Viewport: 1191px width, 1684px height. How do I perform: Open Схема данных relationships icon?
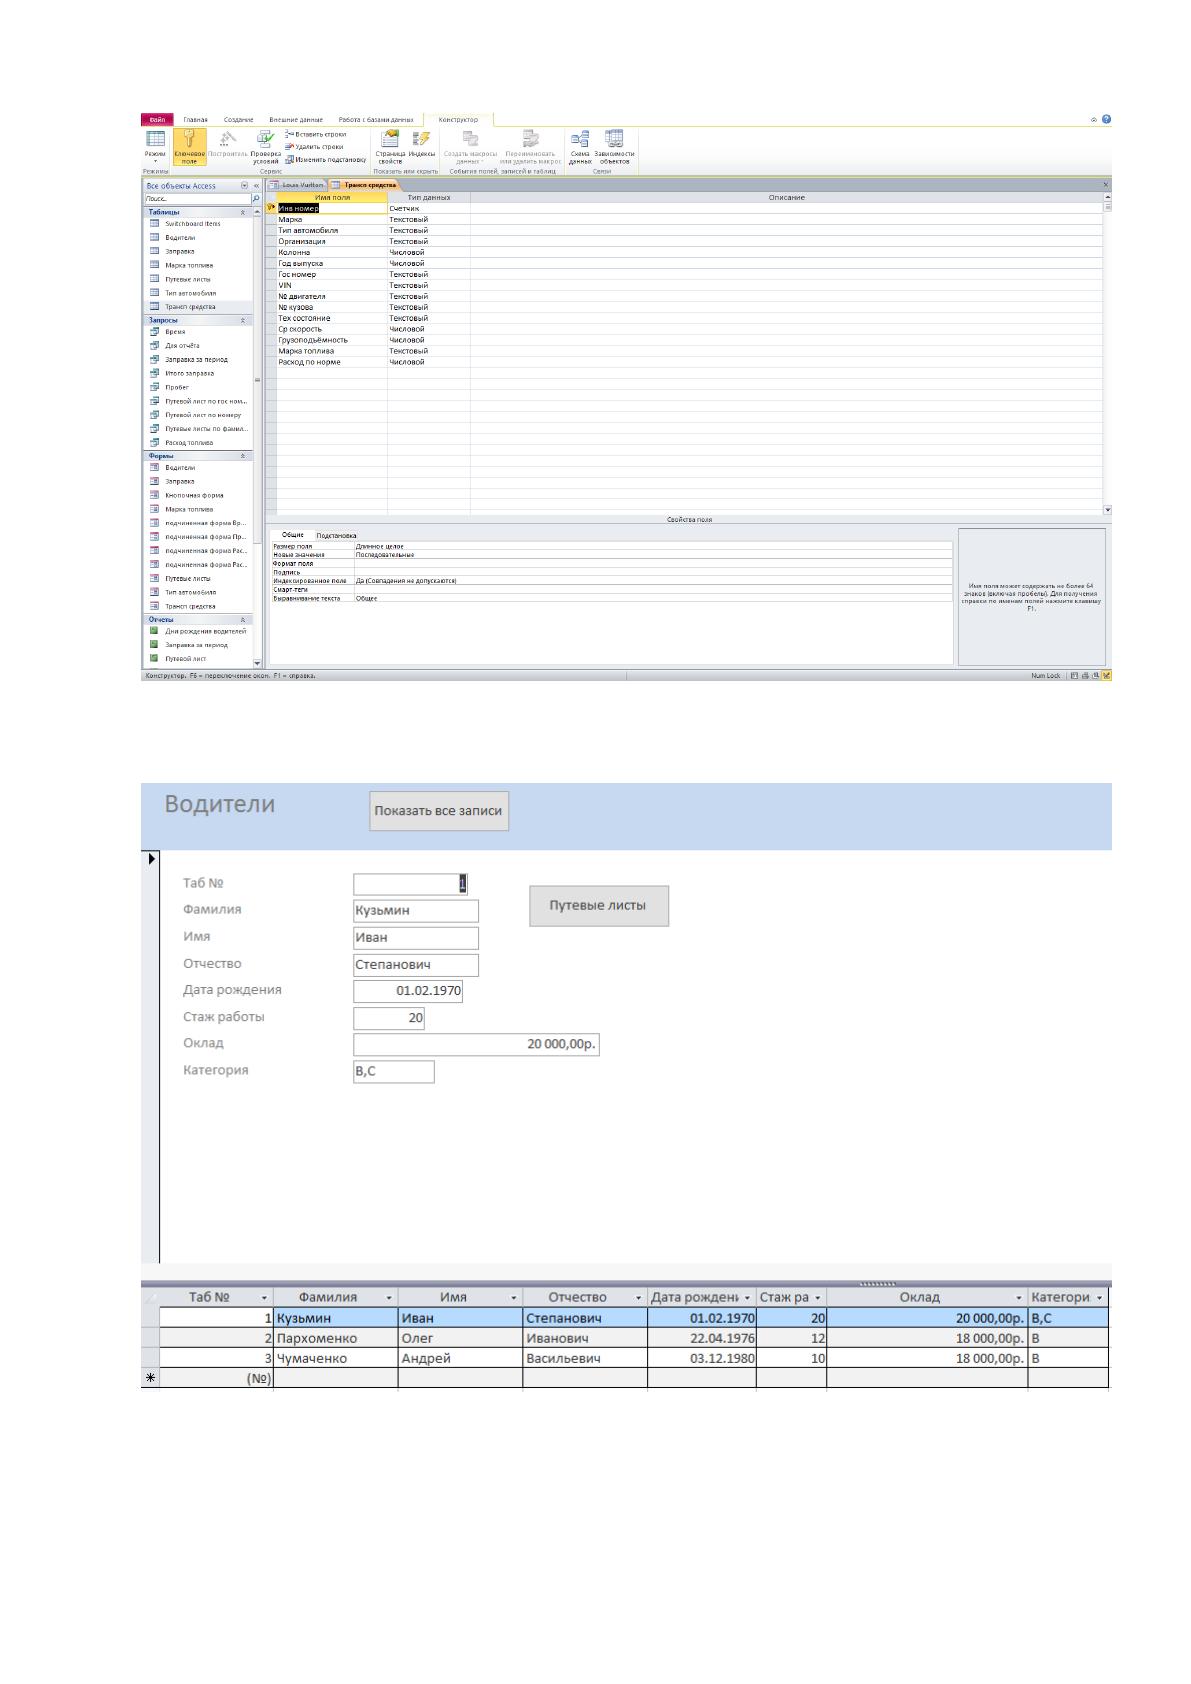[x=580, y=139]
